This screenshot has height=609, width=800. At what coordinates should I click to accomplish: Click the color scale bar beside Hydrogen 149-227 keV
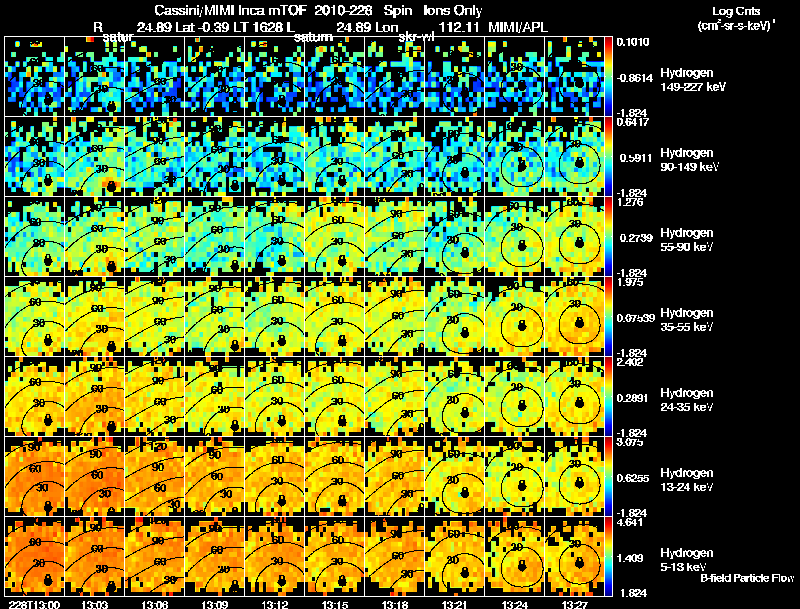(x=608, y=77)
